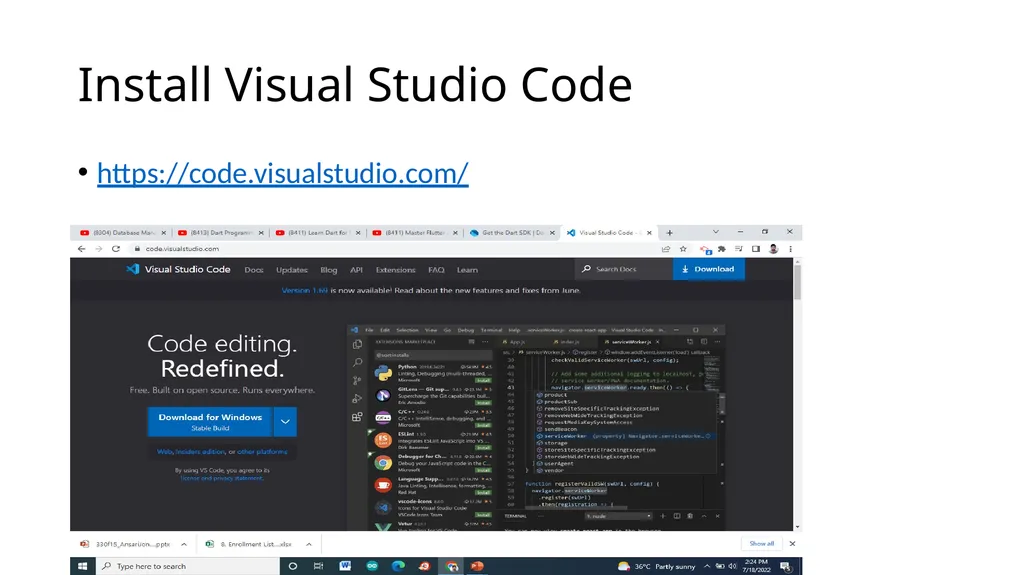Click the volume speaker icon in tray

coord(732,566)
